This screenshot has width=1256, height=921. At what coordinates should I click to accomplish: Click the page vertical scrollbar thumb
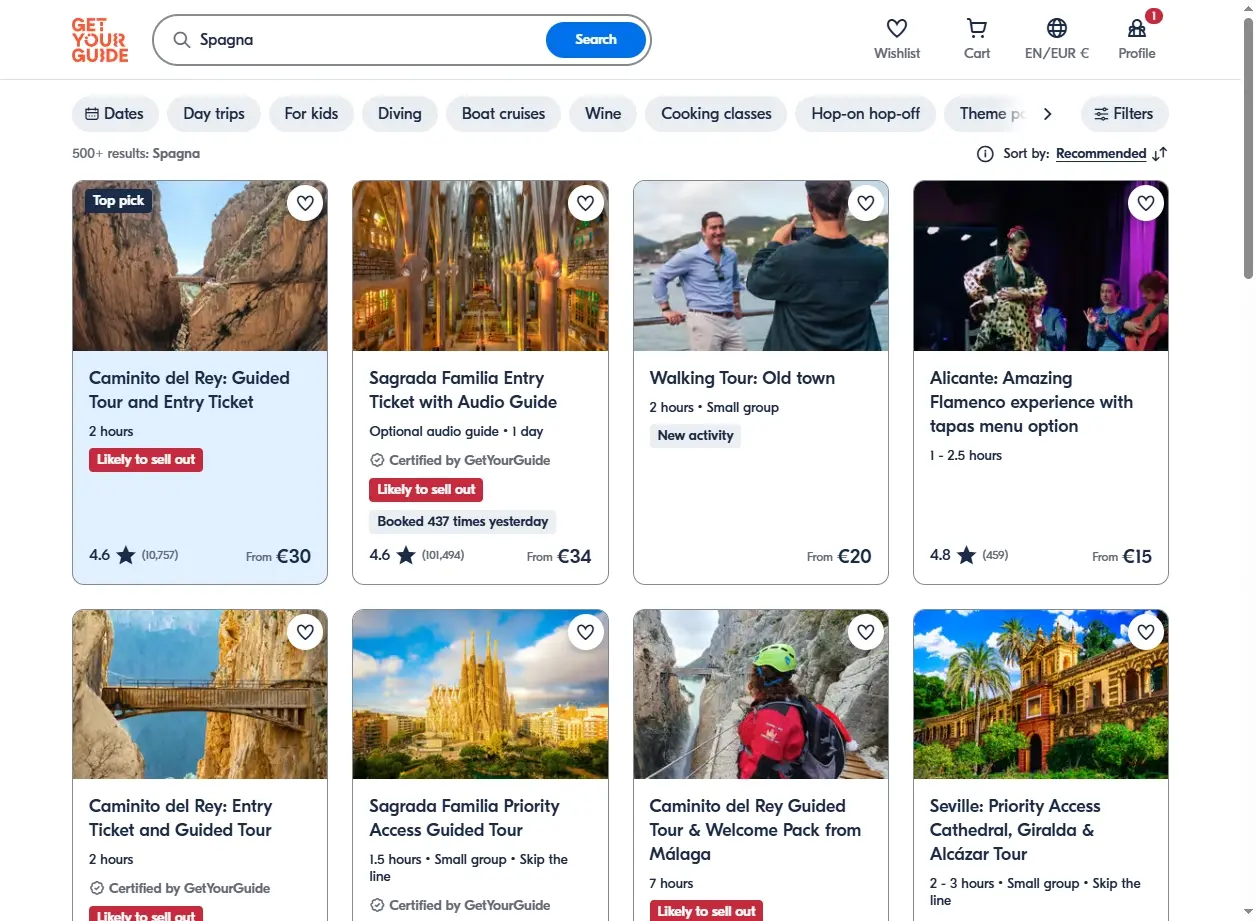point(1248,150)
